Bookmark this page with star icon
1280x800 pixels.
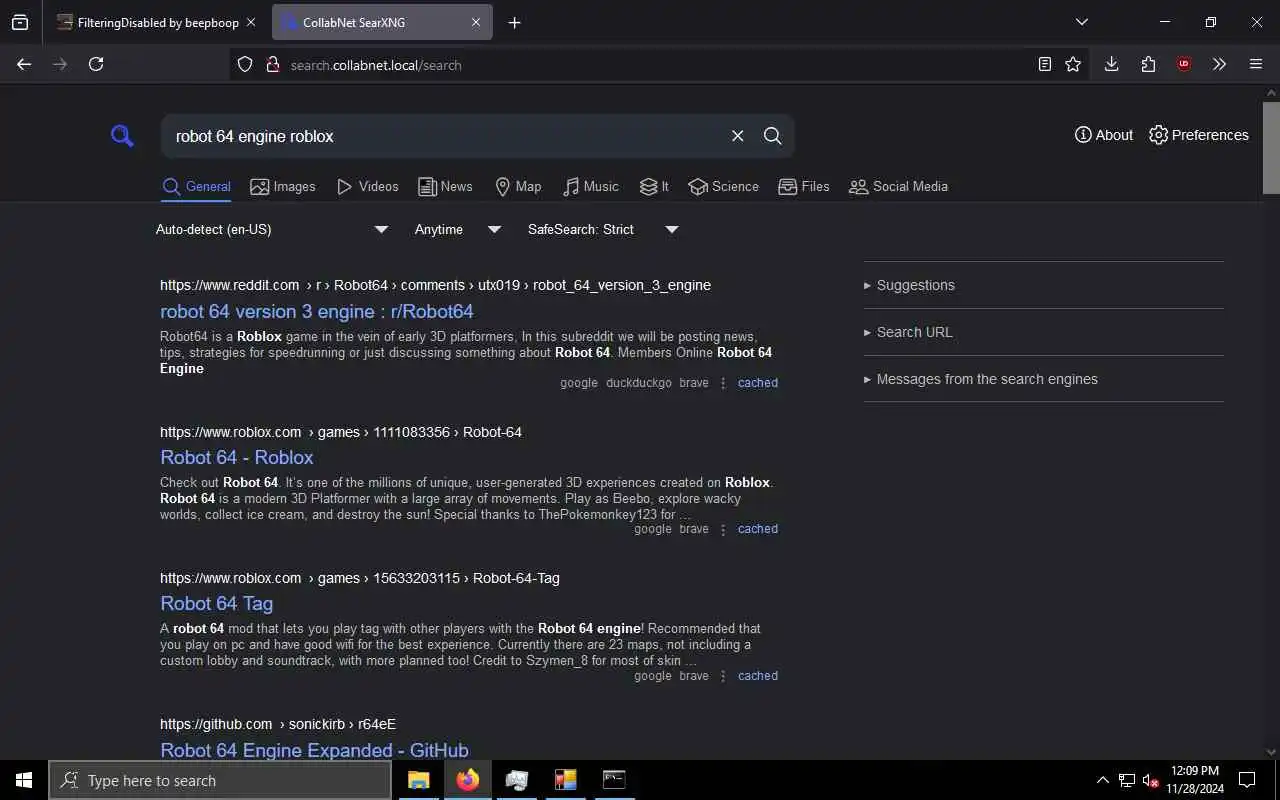click(x=1073, y=64)
